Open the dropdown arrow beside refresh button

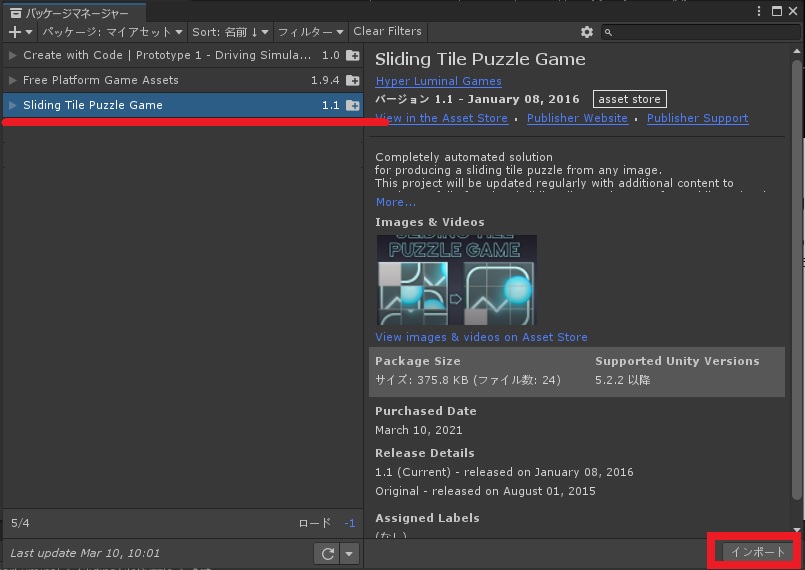point(349,554)
